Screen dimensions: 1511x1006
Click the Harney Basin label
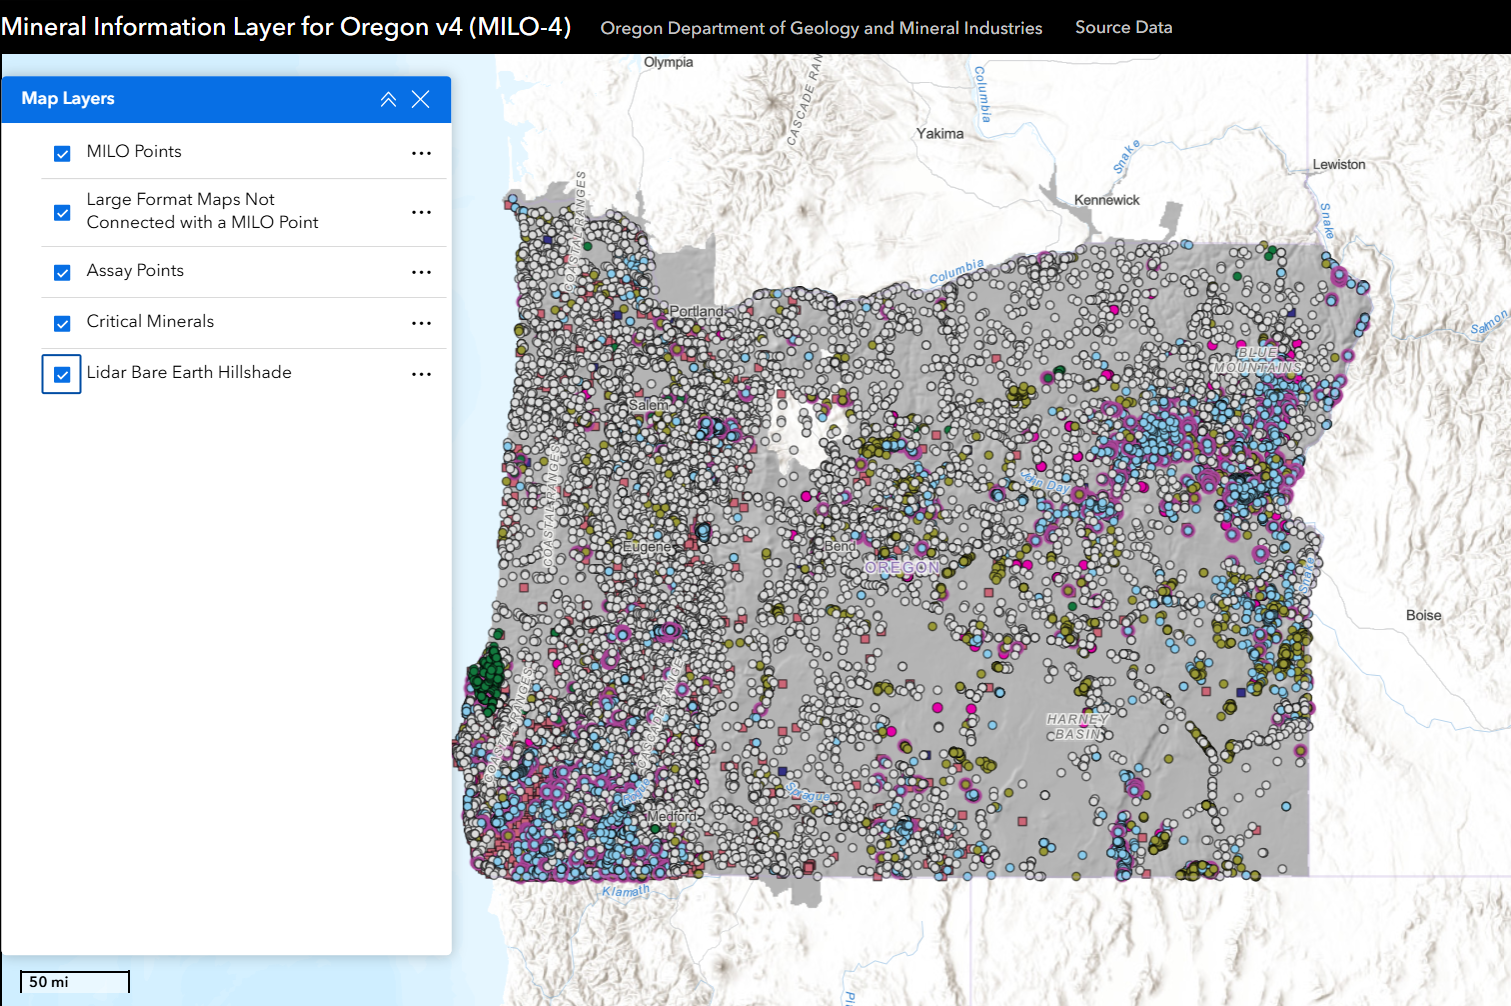(1077, 726)
